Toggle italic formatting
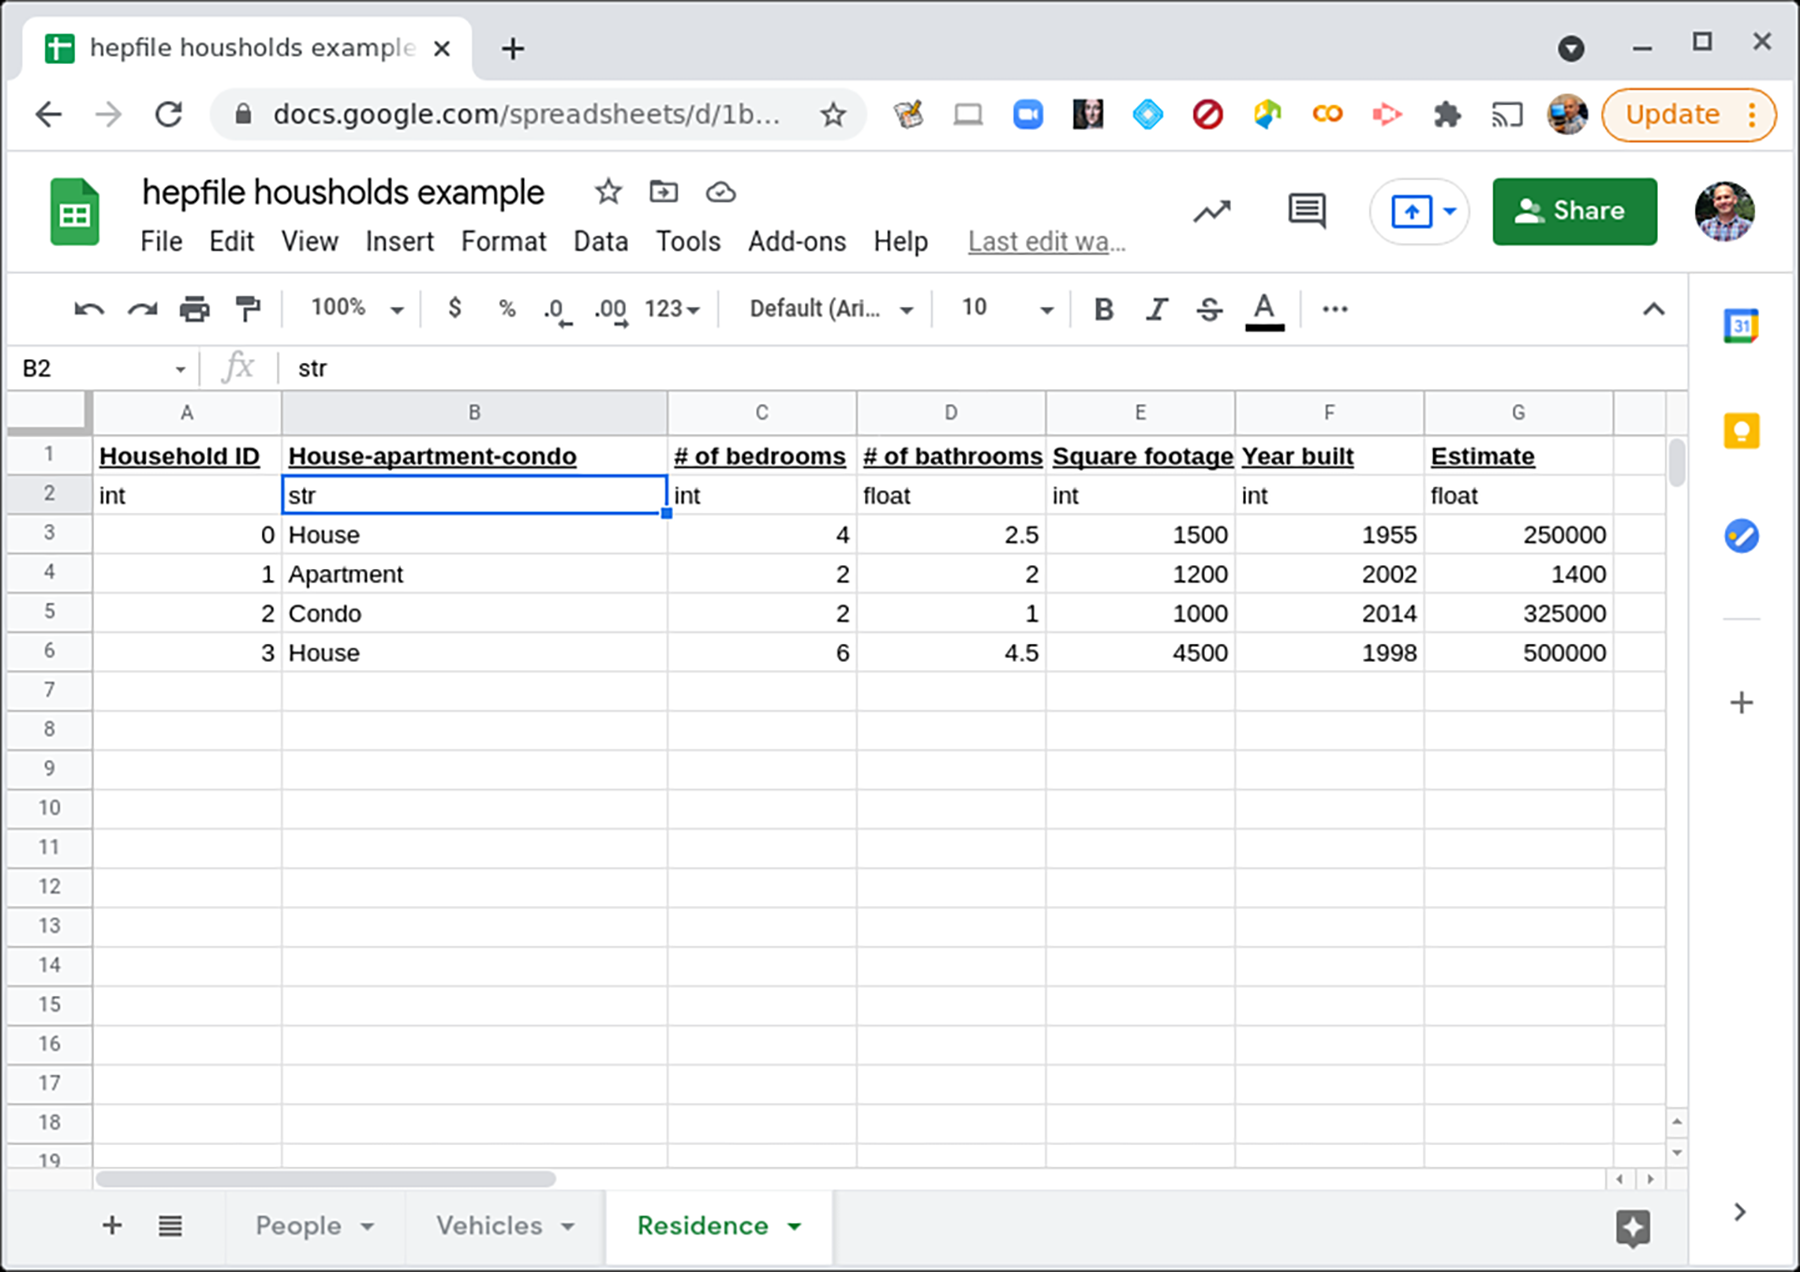 point(1156,309)
